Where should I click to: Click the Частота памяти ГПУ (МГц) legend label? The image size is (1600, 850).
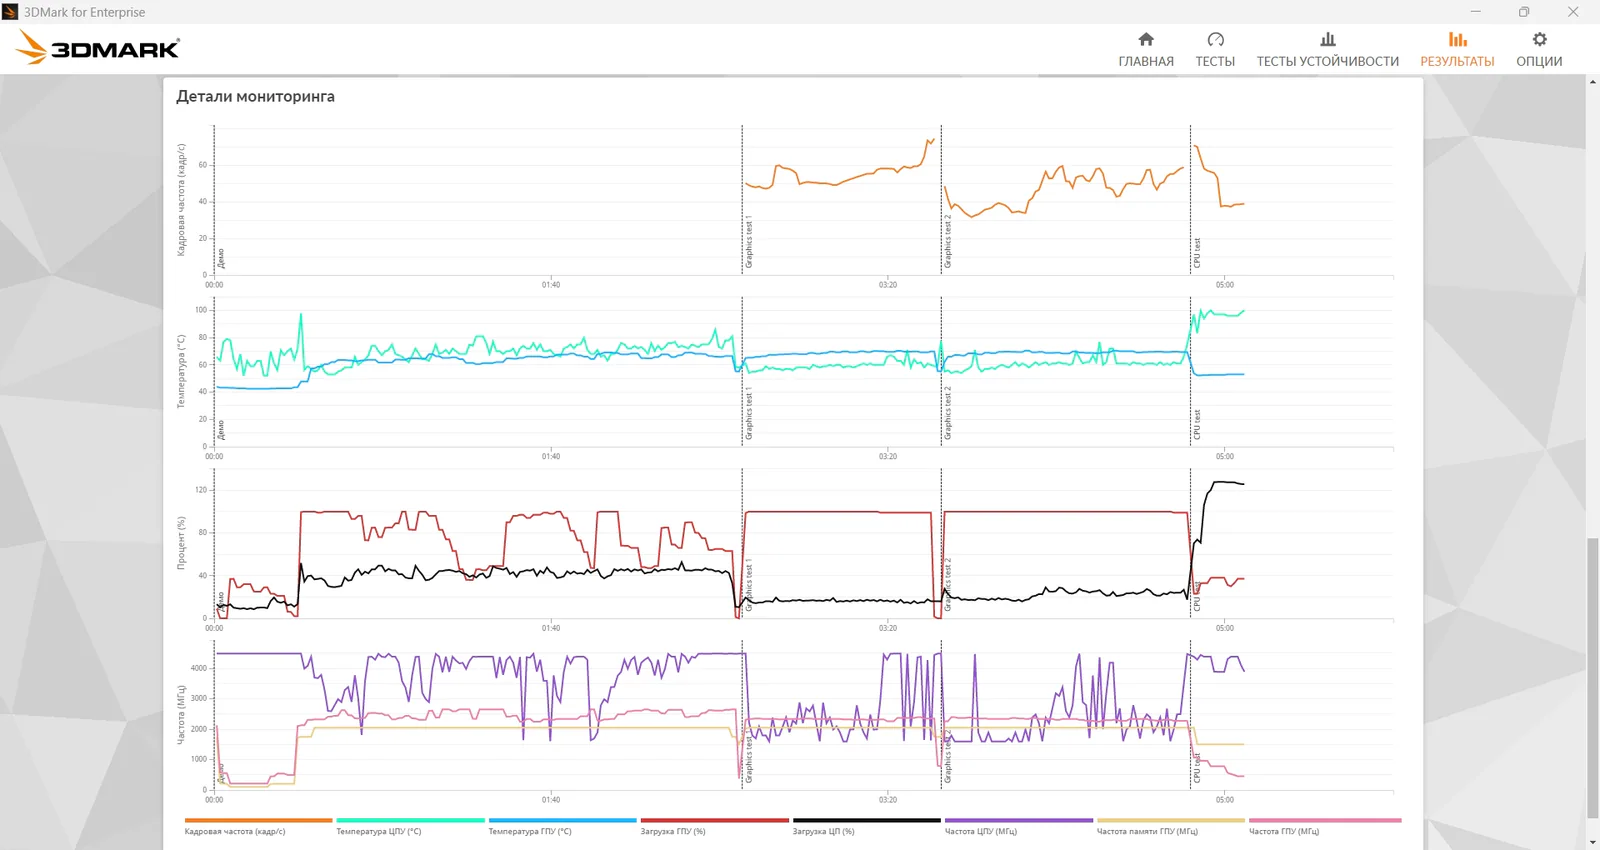click(x=1147, y=831)
